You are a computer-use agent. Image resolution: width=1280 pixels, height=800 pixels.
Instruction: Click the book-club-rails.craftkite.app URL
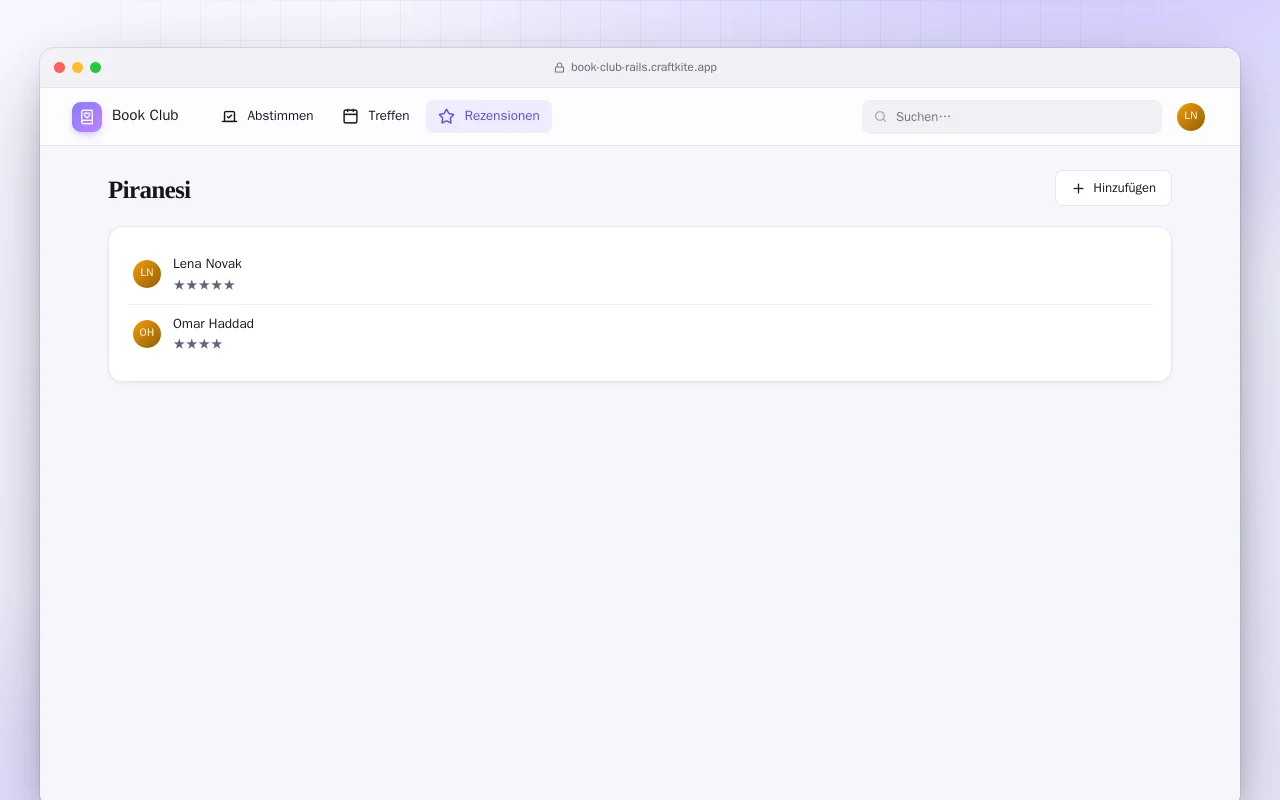click(x=644, y=68)
